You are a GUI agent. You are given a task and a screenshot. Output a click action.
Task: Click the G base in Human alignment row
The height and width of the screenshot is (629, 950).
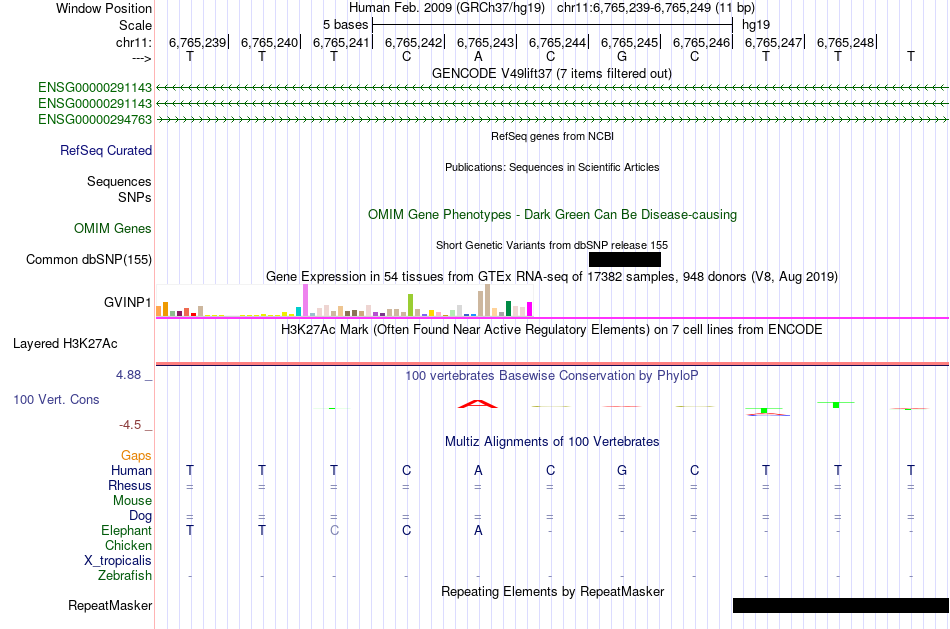pyautogui.click(x=622, y=470)
